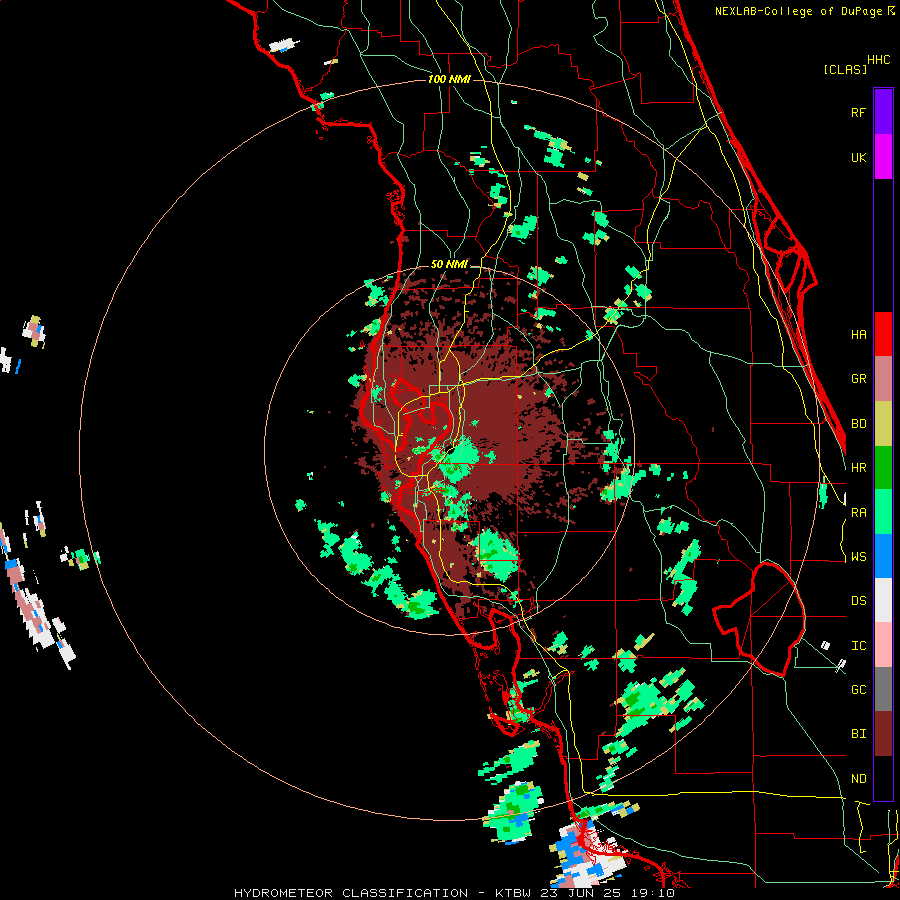This screenshot has height=900, width=900.
Task: Click the GR legend label
Action: (858, 379)
